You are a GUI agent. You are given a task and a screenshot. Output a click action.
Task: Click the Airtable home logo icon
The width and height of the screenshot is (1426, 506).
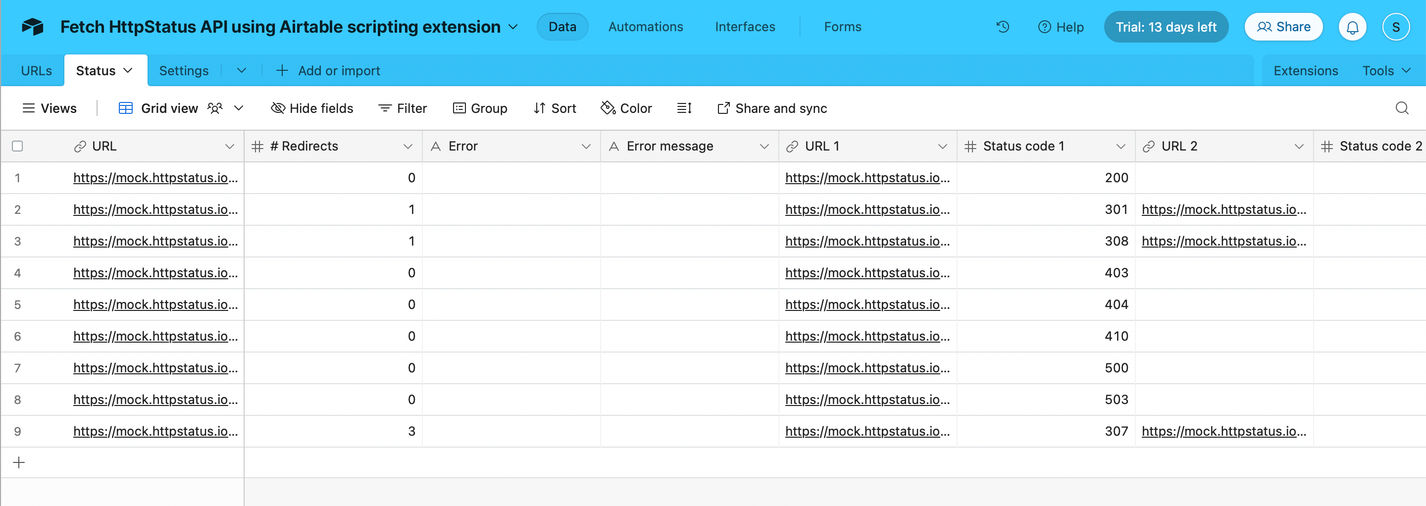click(32, 27)
